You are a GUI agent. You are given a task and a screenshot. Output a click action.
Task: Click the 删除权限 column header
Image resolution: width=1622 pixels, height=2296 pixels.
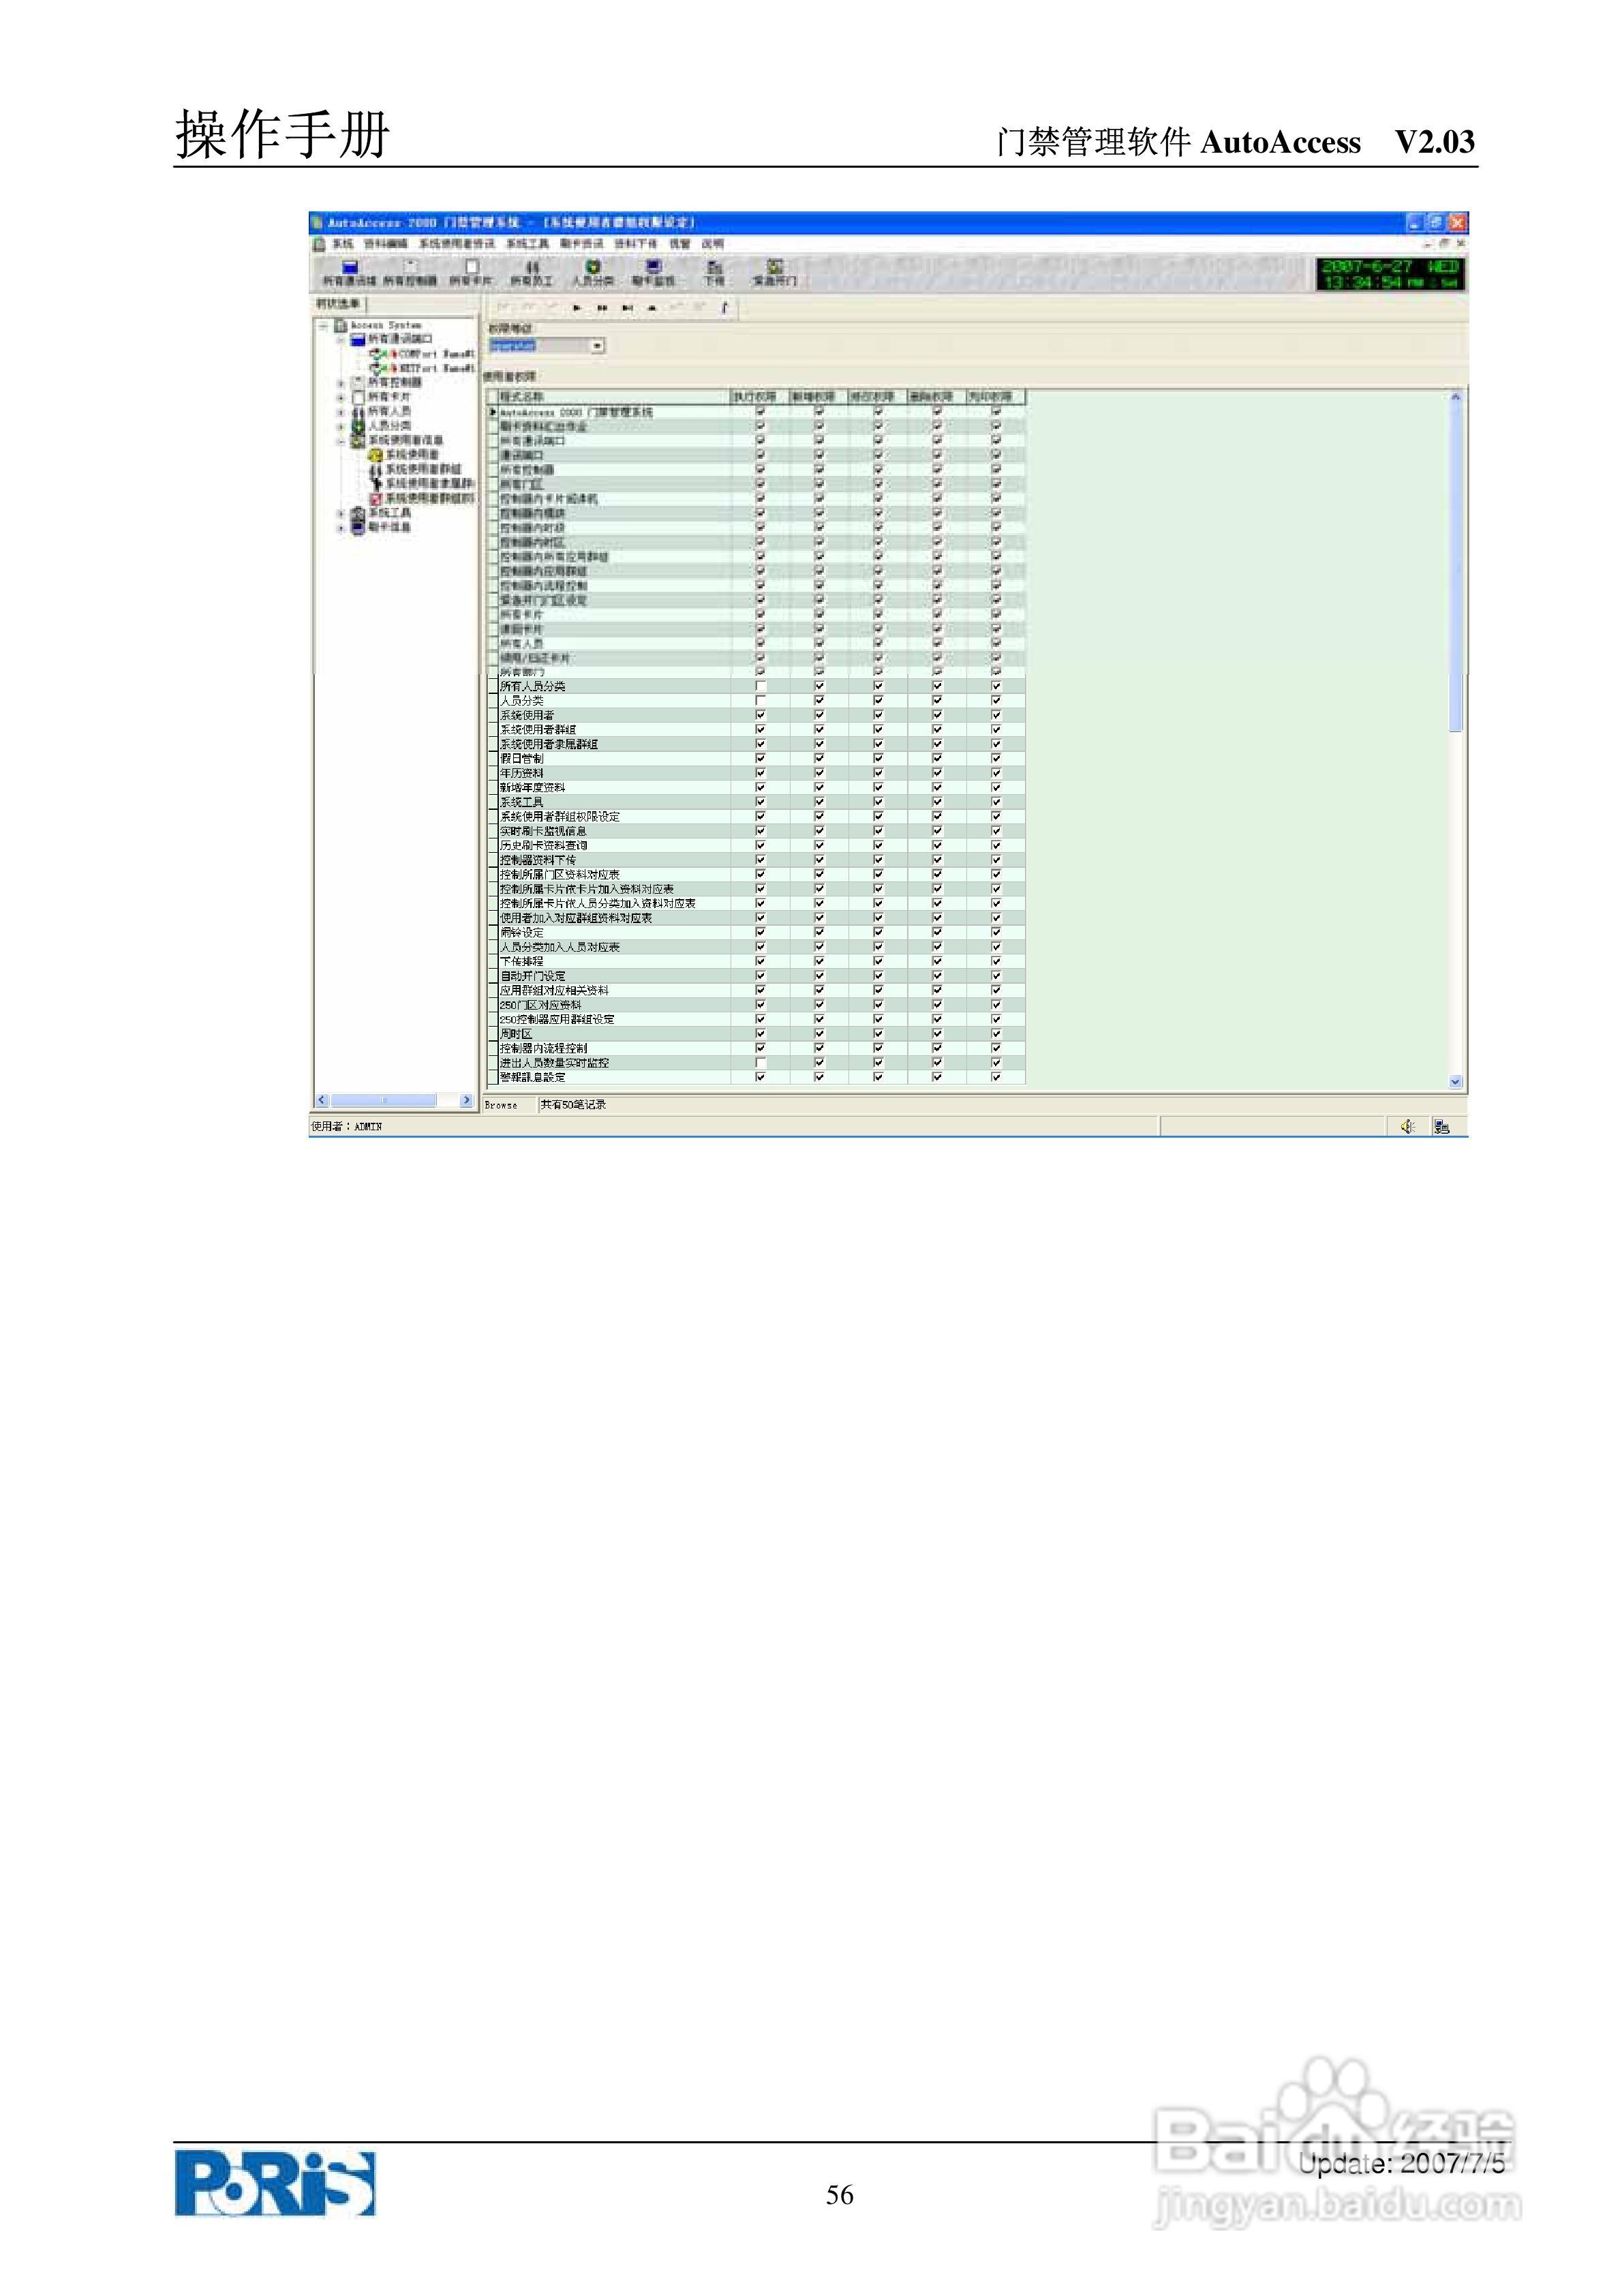point(937,397)
